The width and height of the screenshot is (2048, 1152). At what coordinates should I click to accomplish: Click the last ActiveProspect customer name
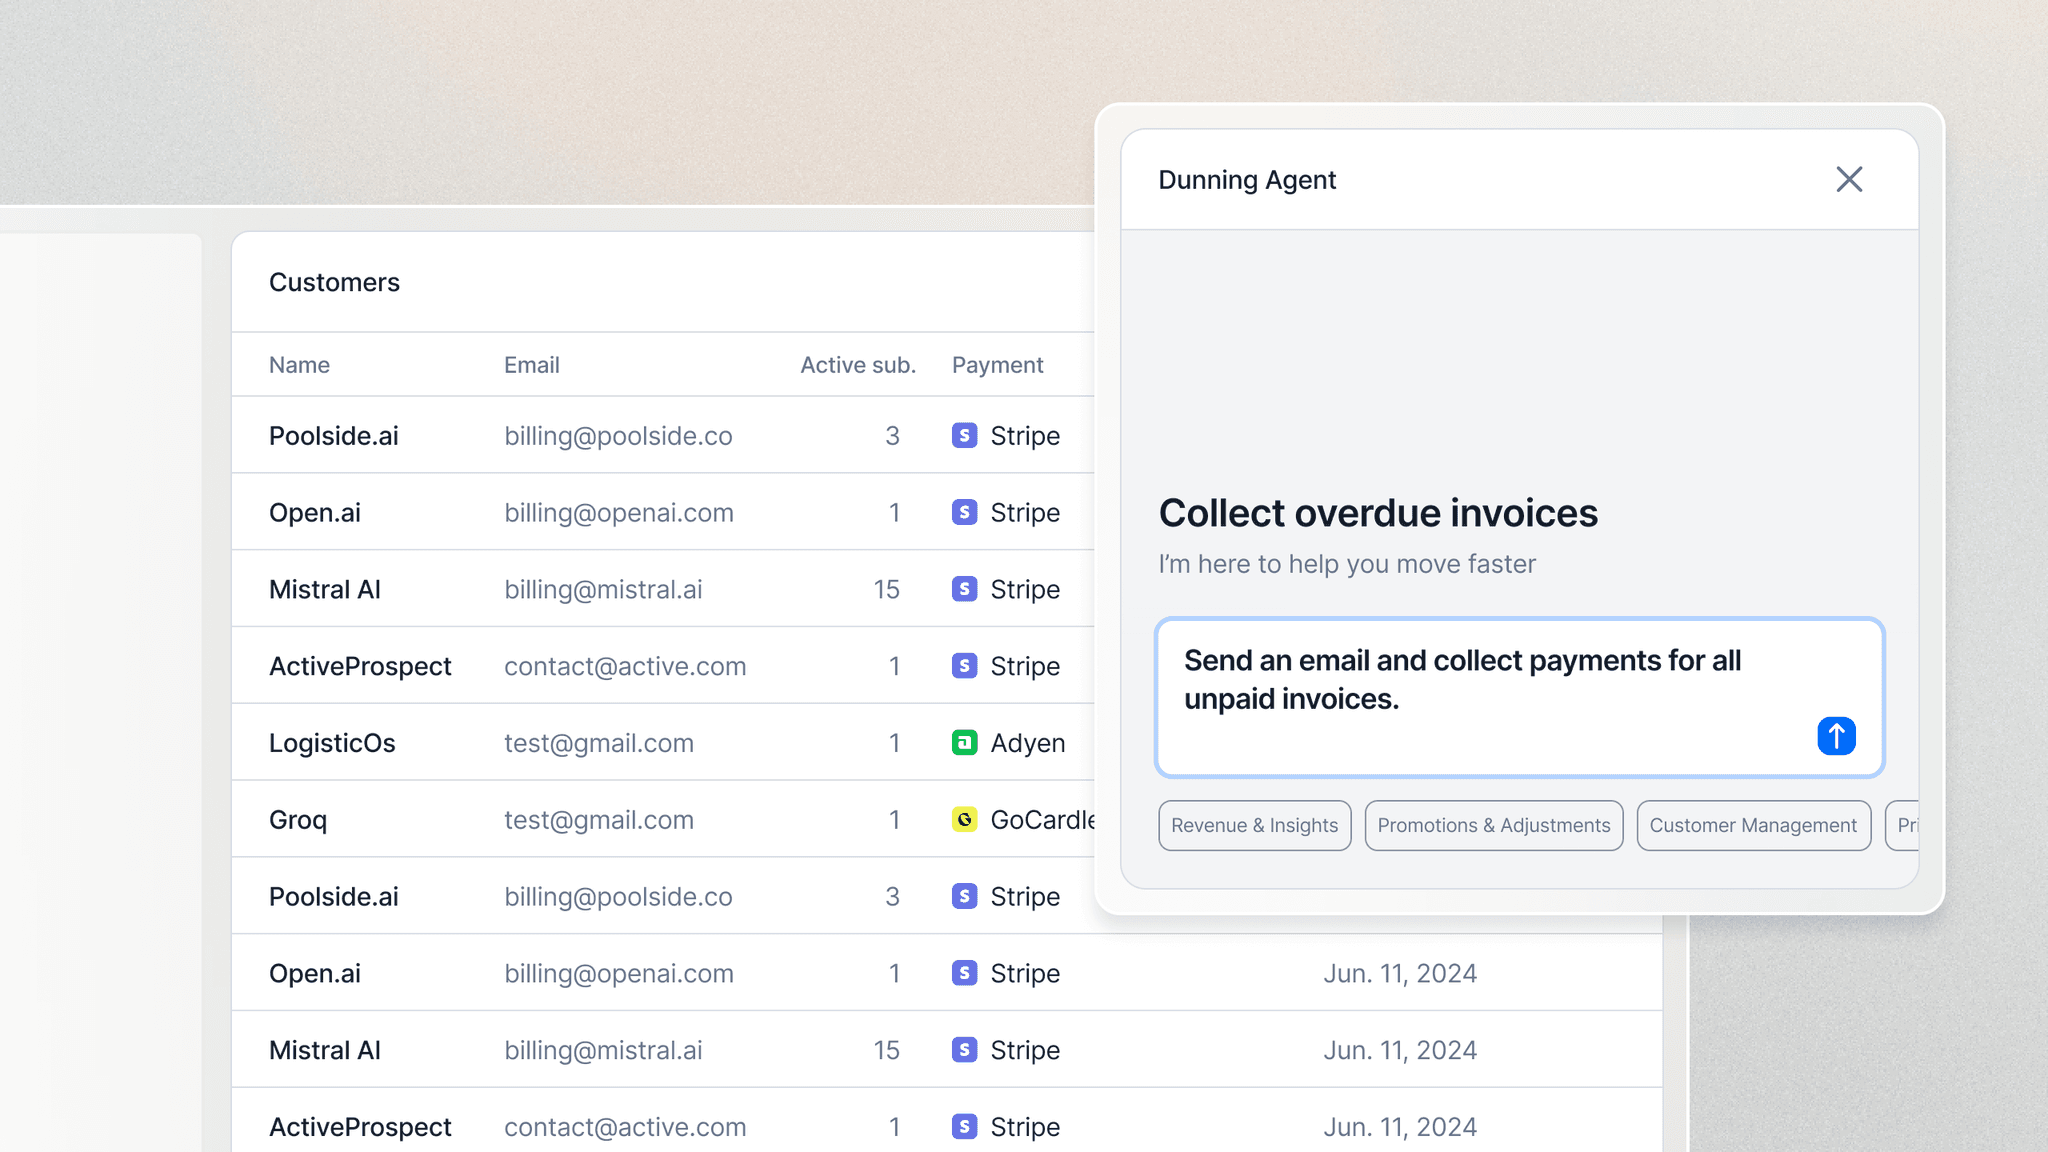tap(360, 1127)
